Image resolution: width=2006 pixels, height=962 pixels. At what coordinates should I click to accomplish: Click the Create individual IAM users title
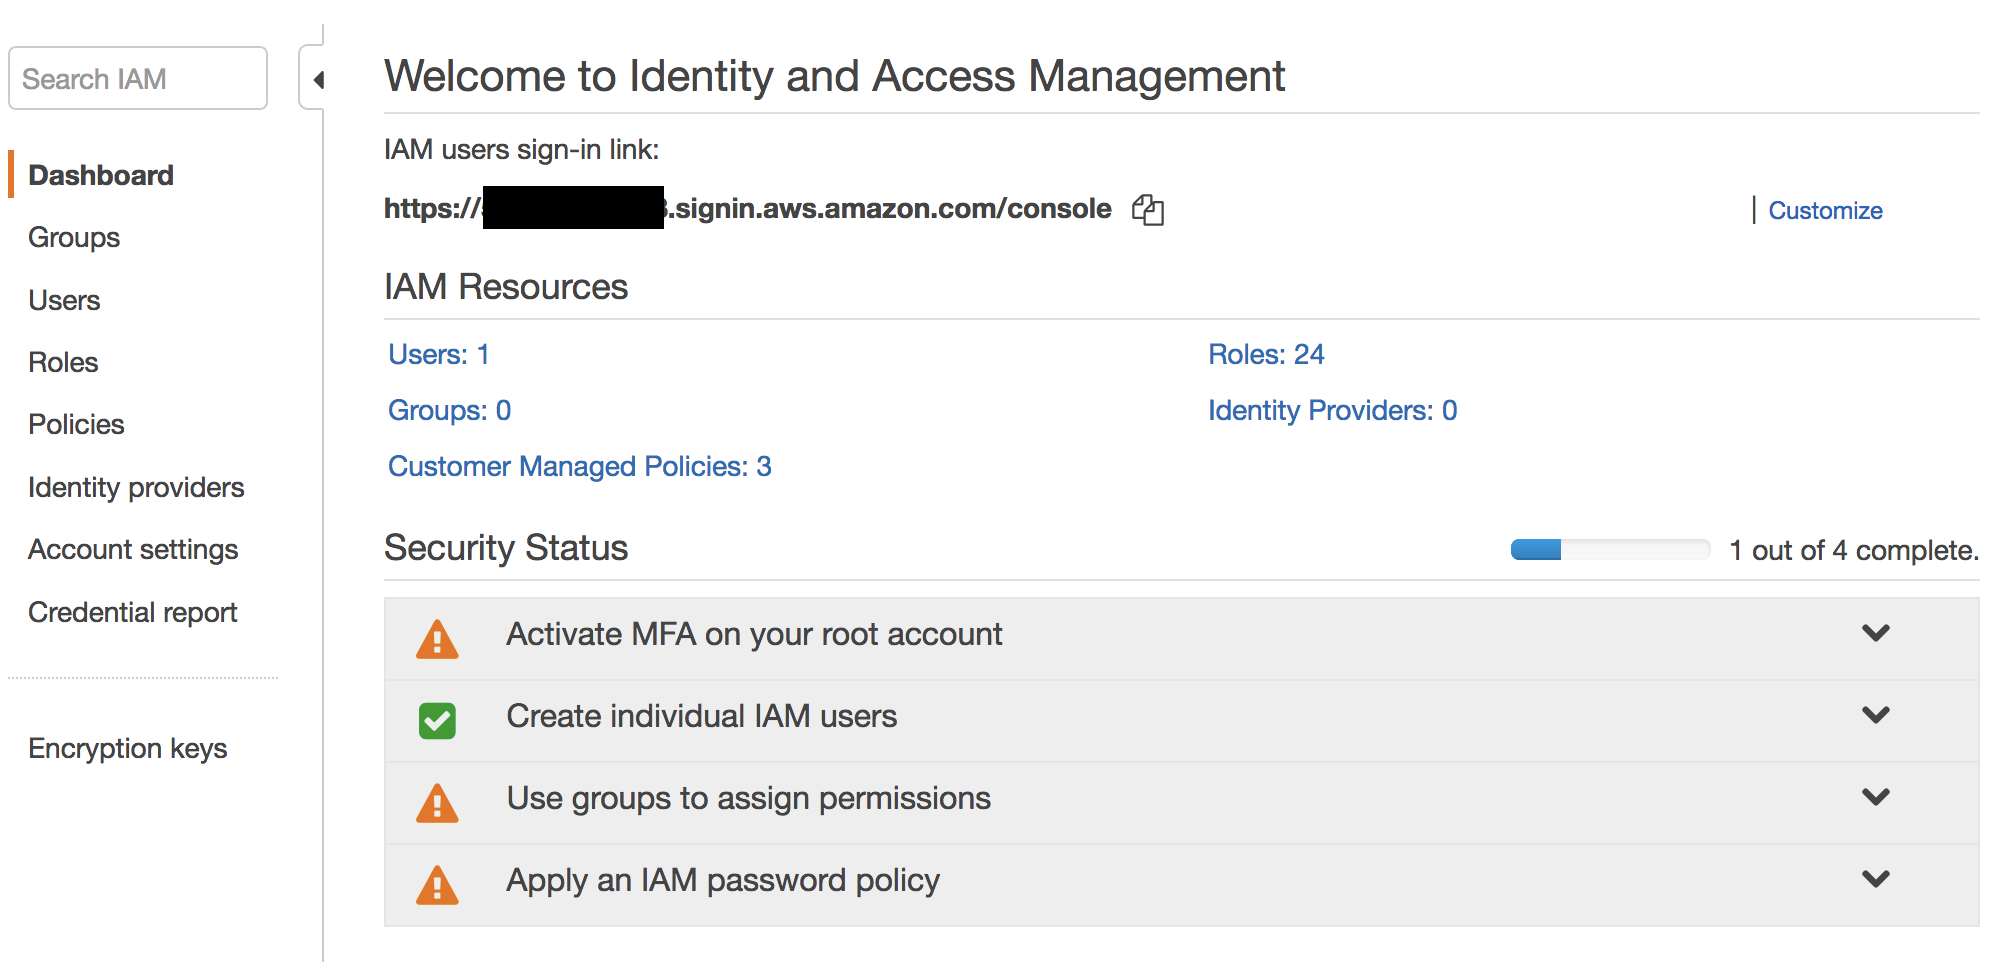click(702, 716)
